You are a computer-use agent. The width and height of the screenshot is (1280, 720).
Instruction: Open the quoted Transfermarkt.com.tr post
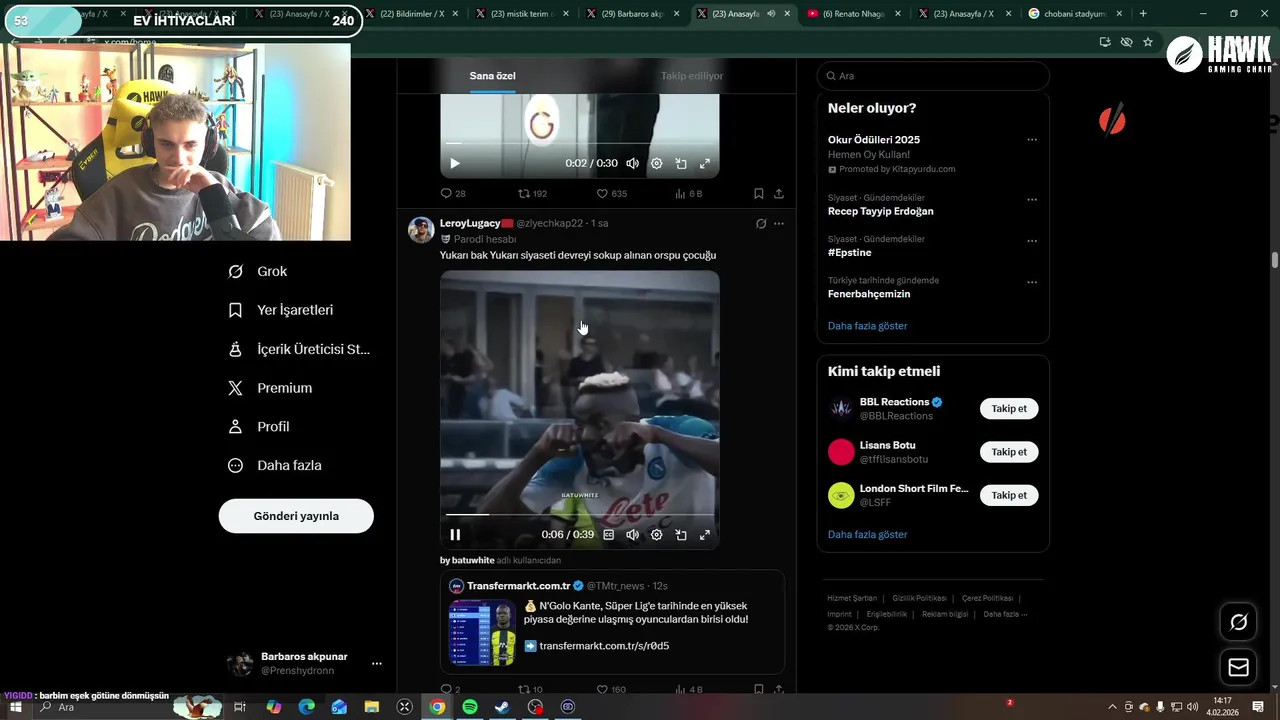point(612,621)
